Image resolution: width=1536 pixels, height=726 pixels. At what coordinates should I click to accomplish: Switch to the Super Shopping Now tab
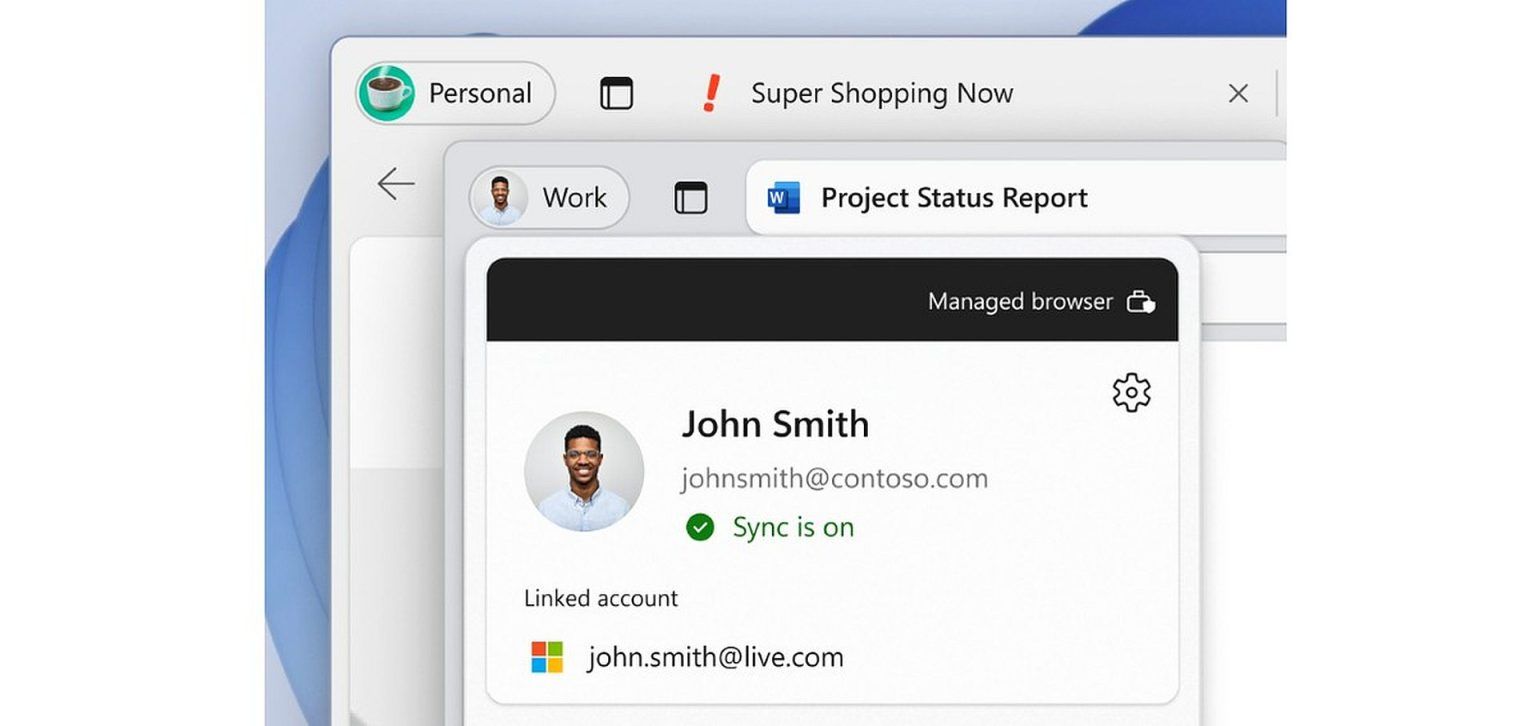[881, 93]
